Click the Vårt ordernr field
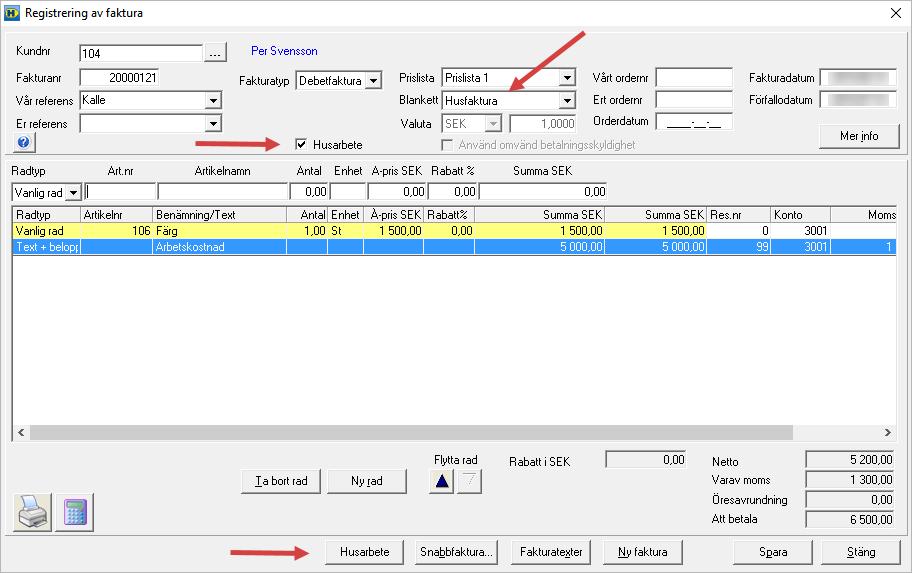This screenshot has width=912, height=573. coord(694,77)
